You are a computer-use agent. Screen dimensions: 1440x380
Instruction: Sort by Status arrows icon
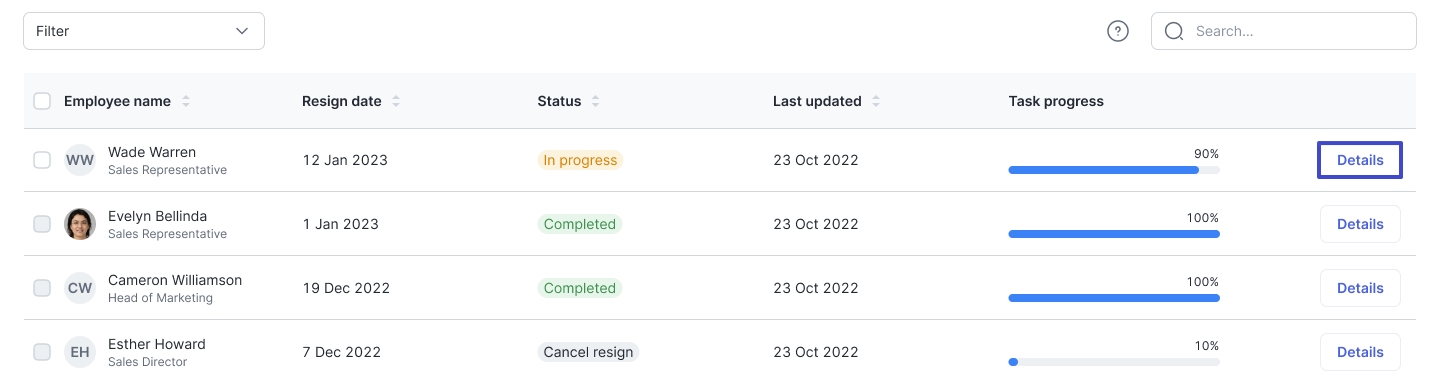point(596,101)
